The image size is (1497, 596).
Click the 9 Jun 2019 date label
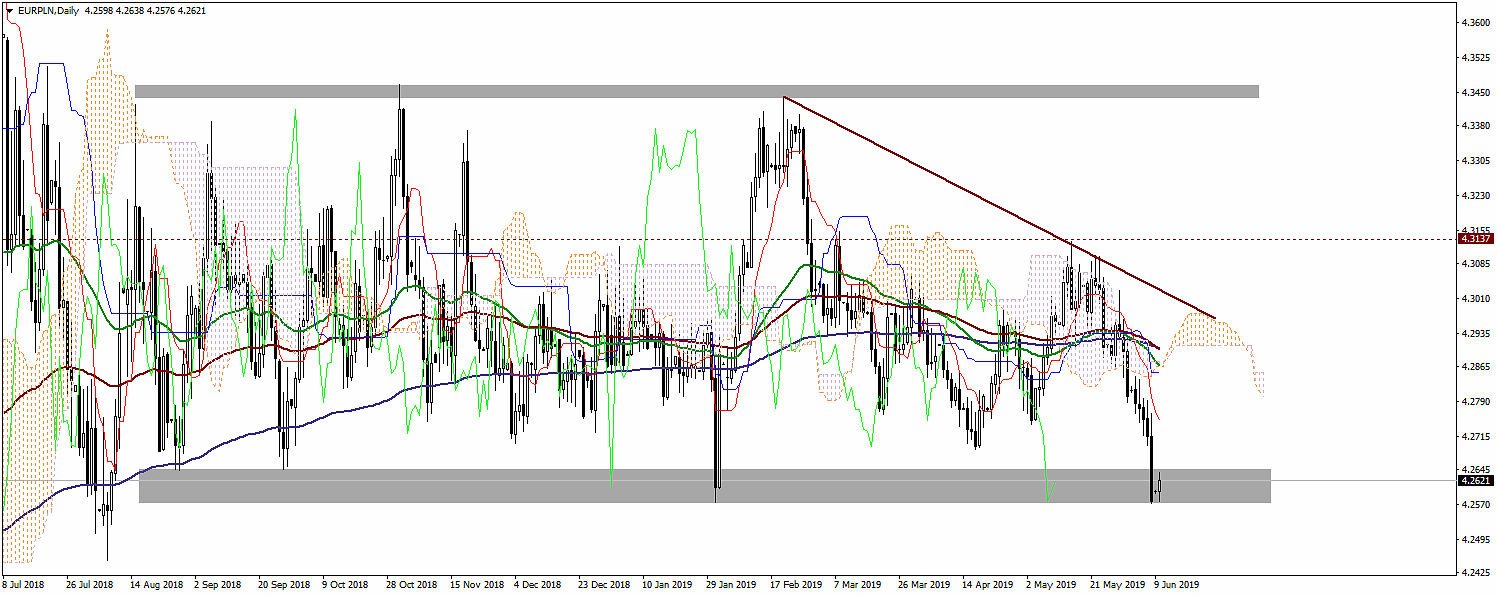pyautogui.click(x=1177, y=583)
